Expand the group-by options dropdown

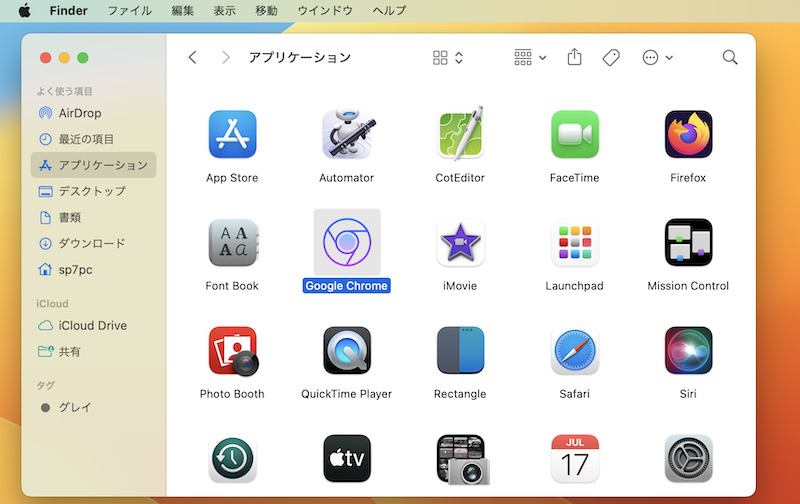pyautogui.click(x=529, y=58)
